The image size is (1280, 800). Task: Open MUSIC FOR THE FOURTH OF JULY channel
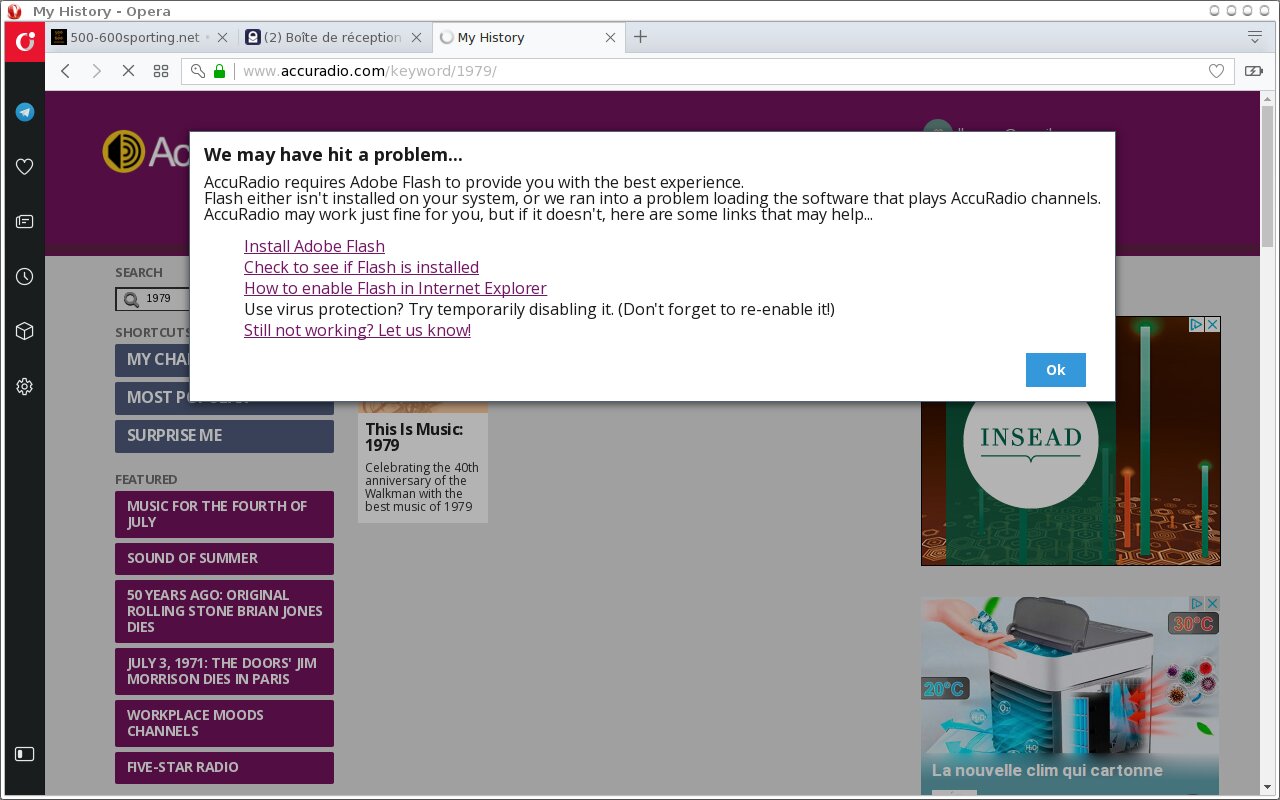(224, 514)
